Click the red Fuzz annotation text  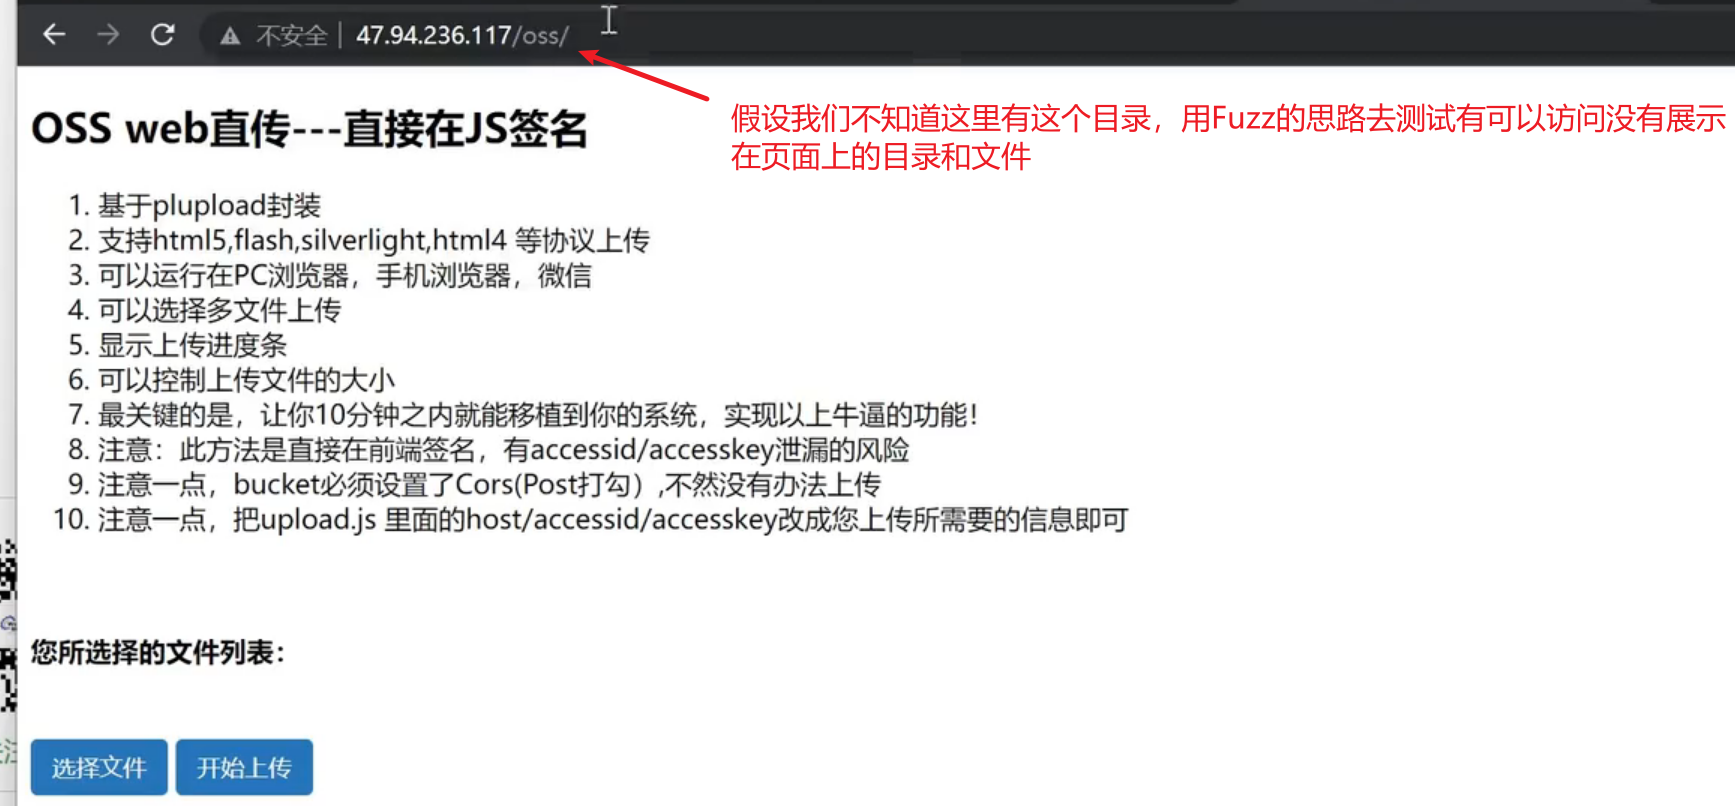(1227, 137)
